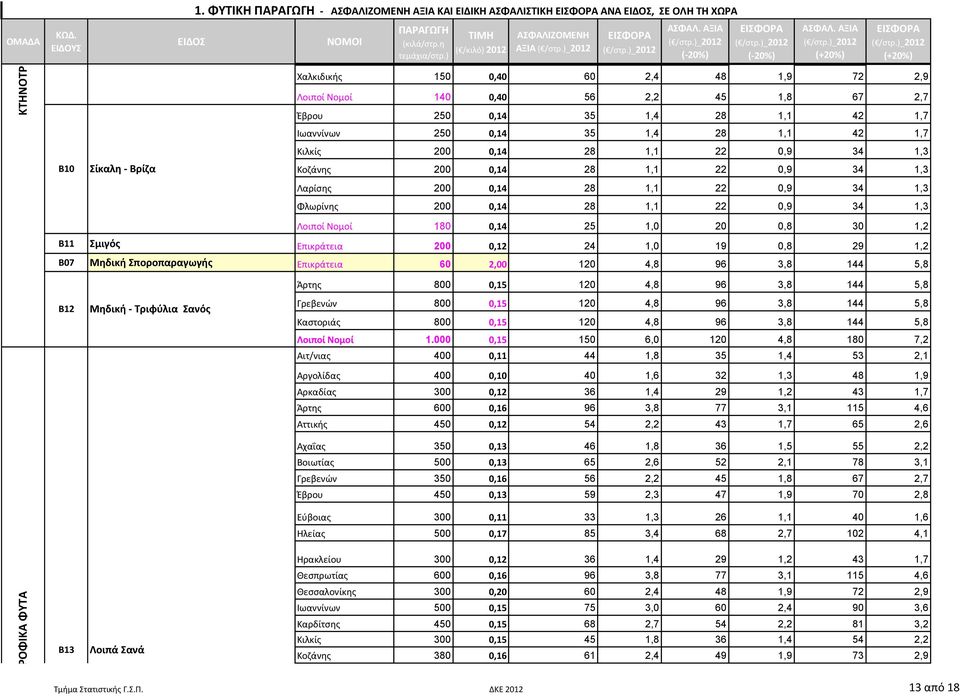The width and height of the screenshot is (960, 696).
Task: Click production value "380" in the last Κοζάνης row
Action: [x=442, y=656]
